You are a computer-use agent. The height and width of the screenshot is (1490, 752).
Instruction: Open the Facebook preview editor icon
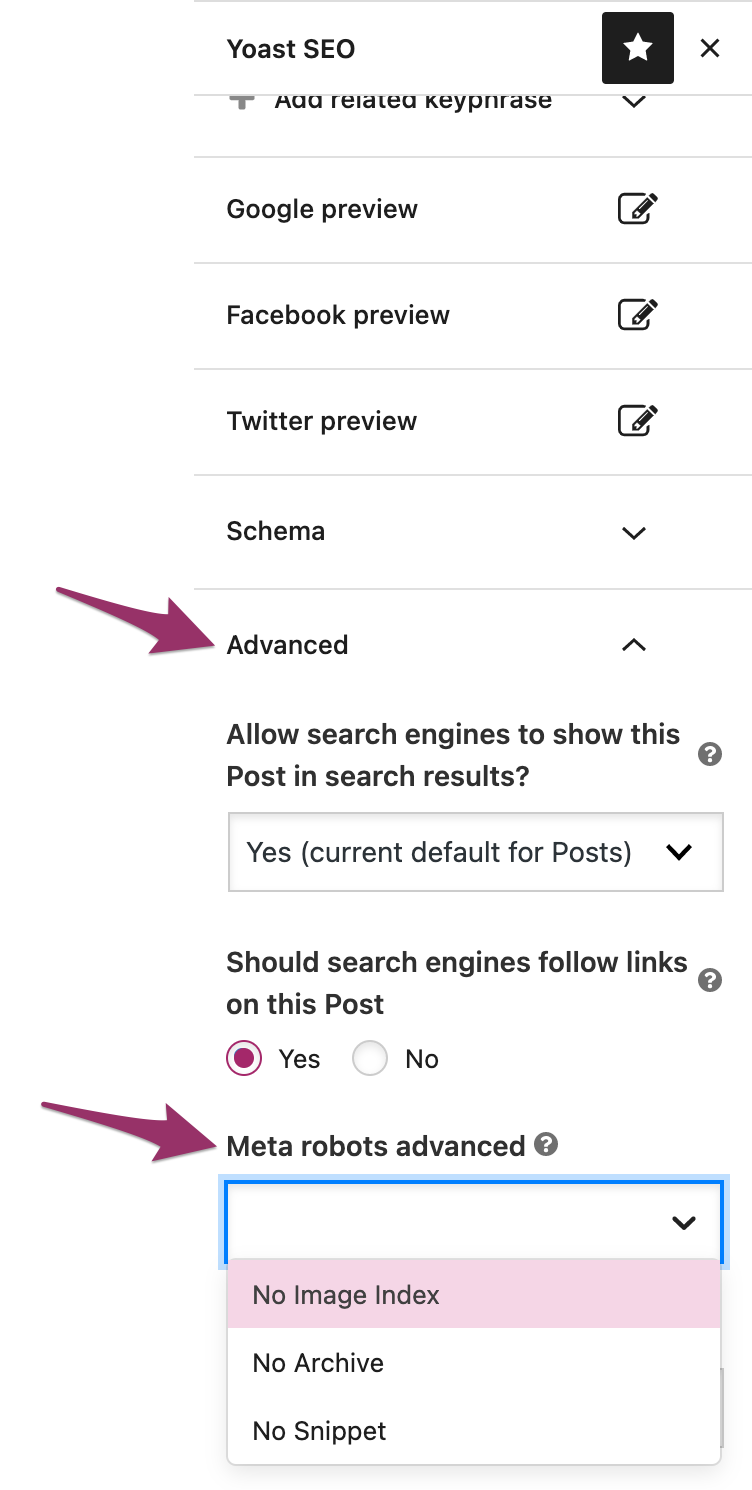pyautogui.click(x=637, y=315)
